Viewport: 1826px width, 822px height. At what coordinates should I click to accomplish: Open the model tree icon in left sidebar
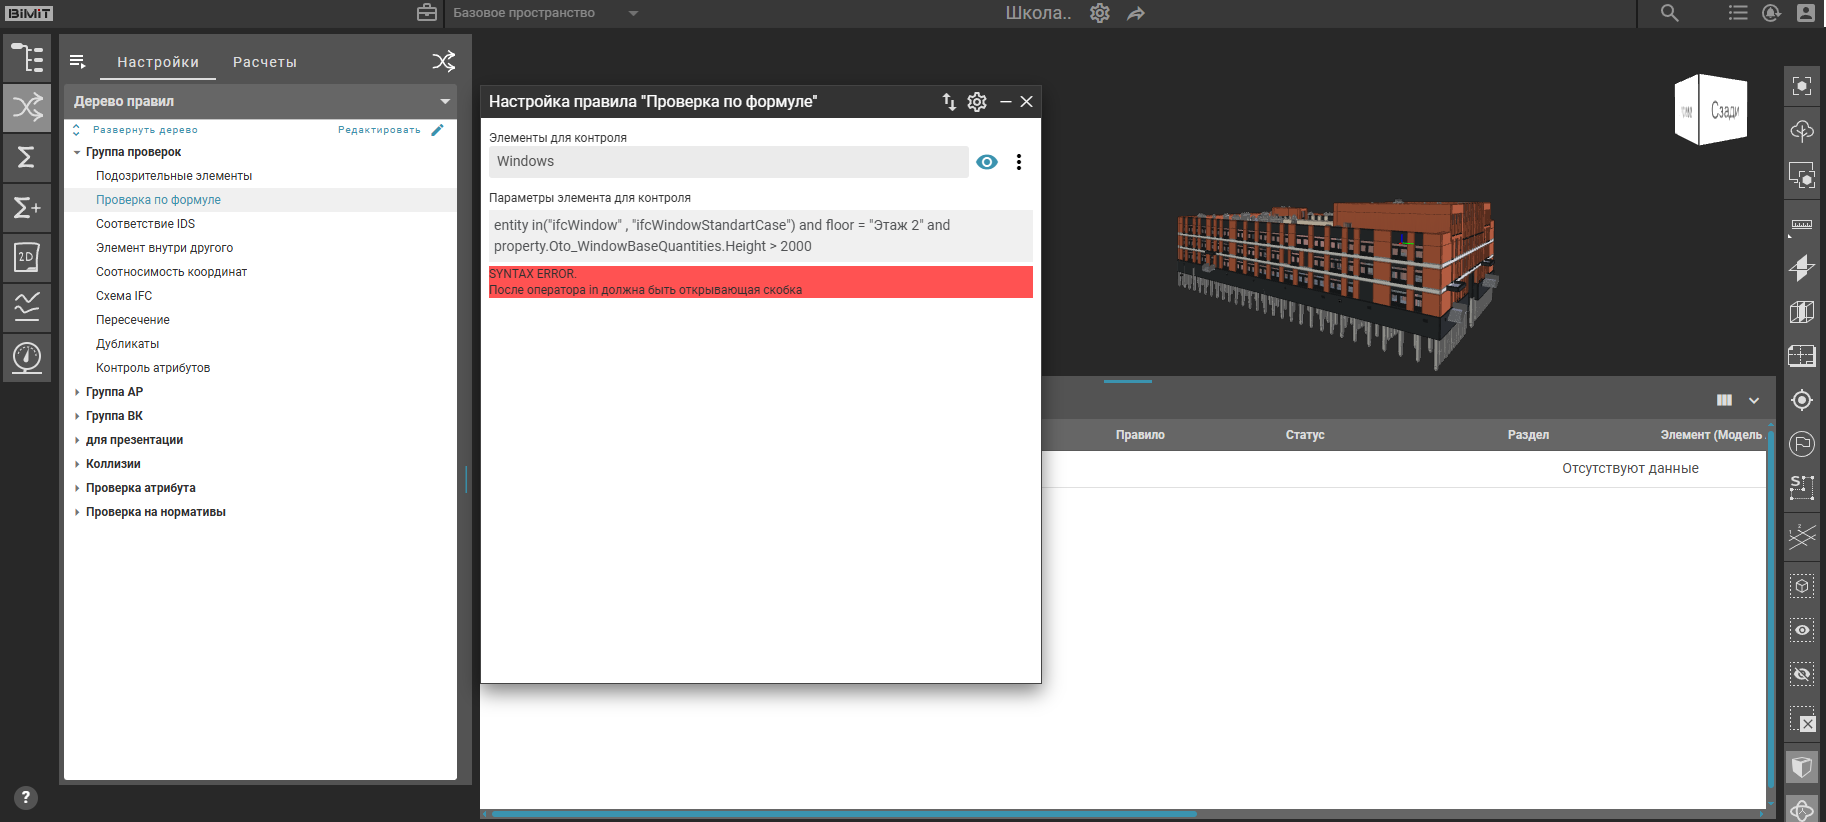point(27,58)
